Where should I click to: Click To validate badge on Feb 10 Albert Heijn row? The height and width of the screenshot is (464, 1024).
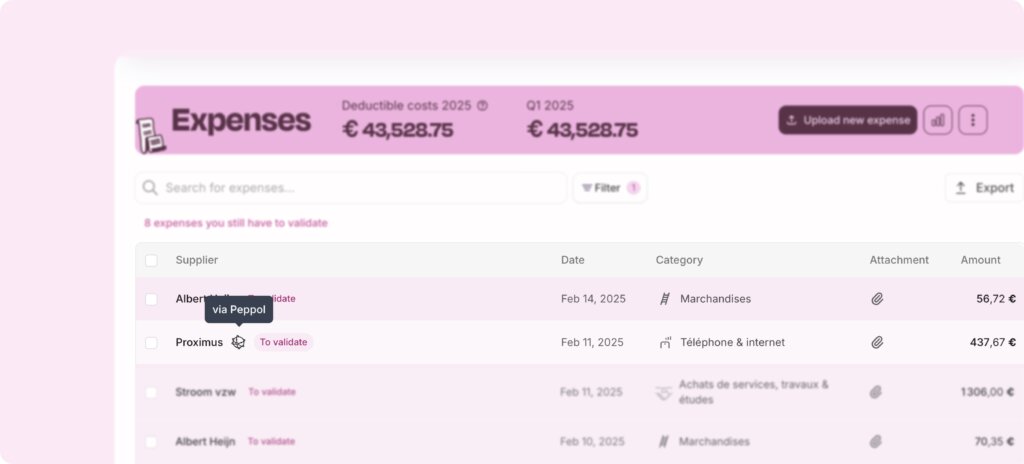271,442
